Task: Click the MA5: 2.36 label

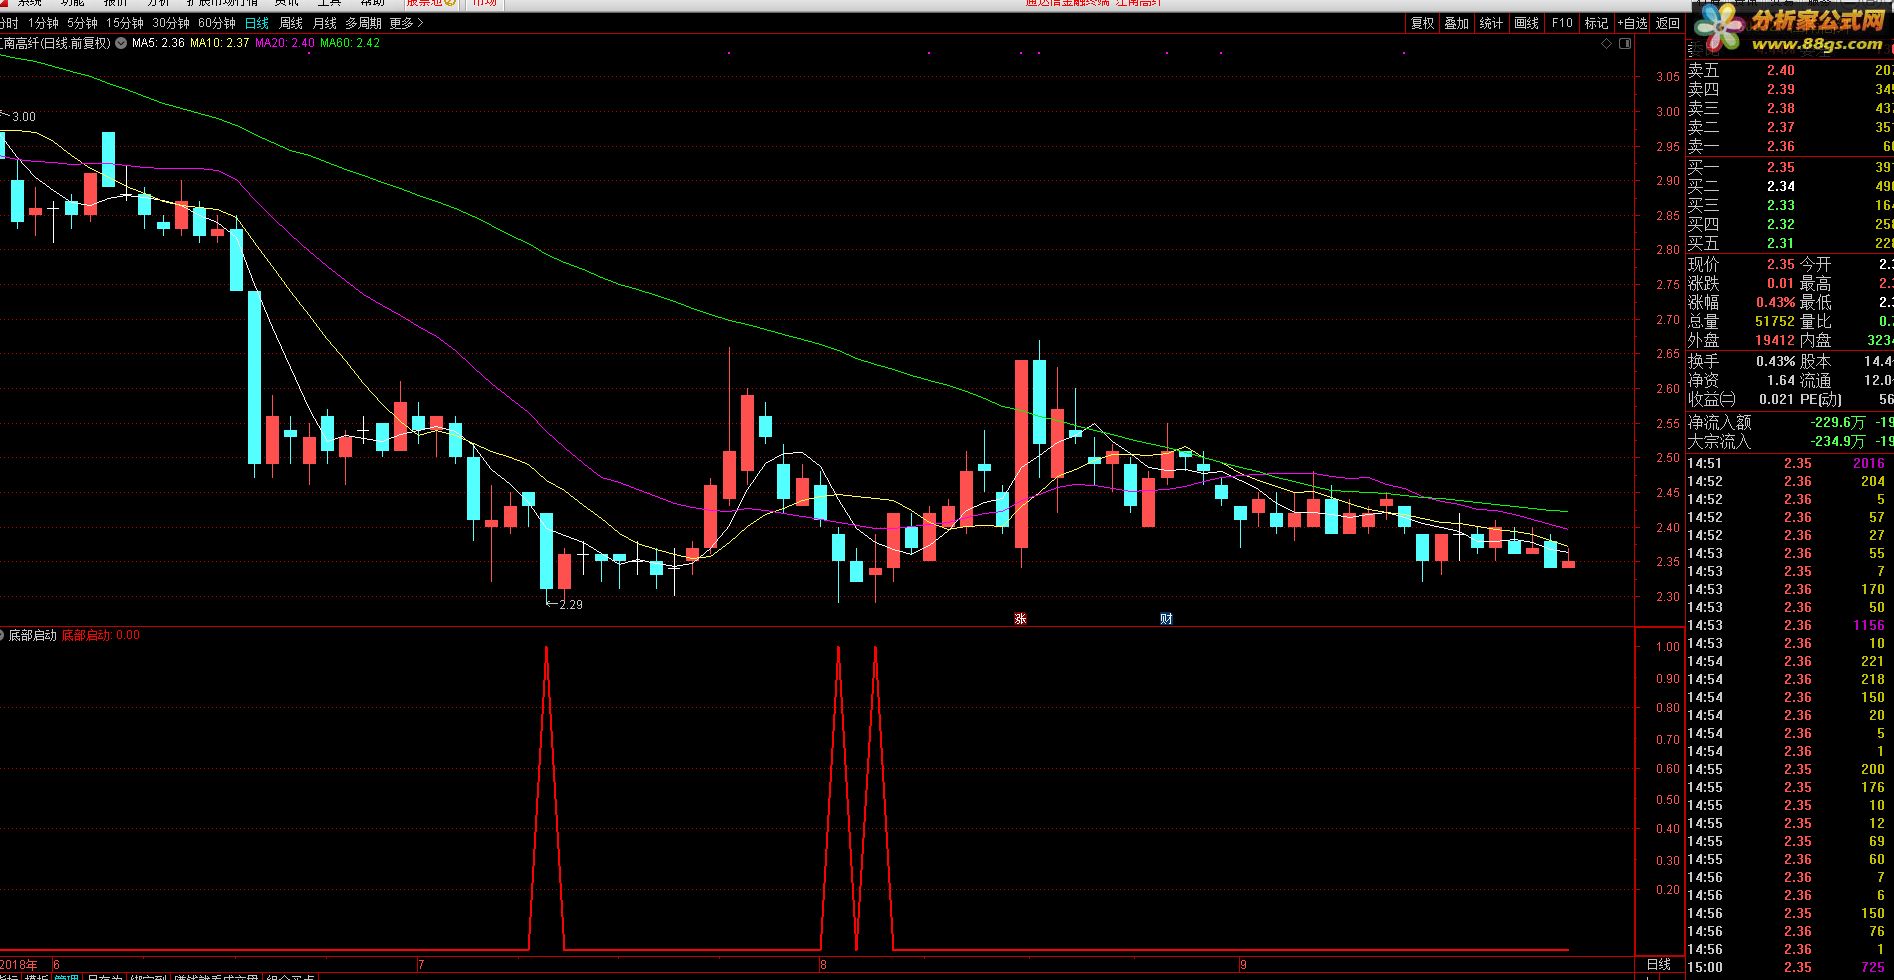Action: [158, 43]
